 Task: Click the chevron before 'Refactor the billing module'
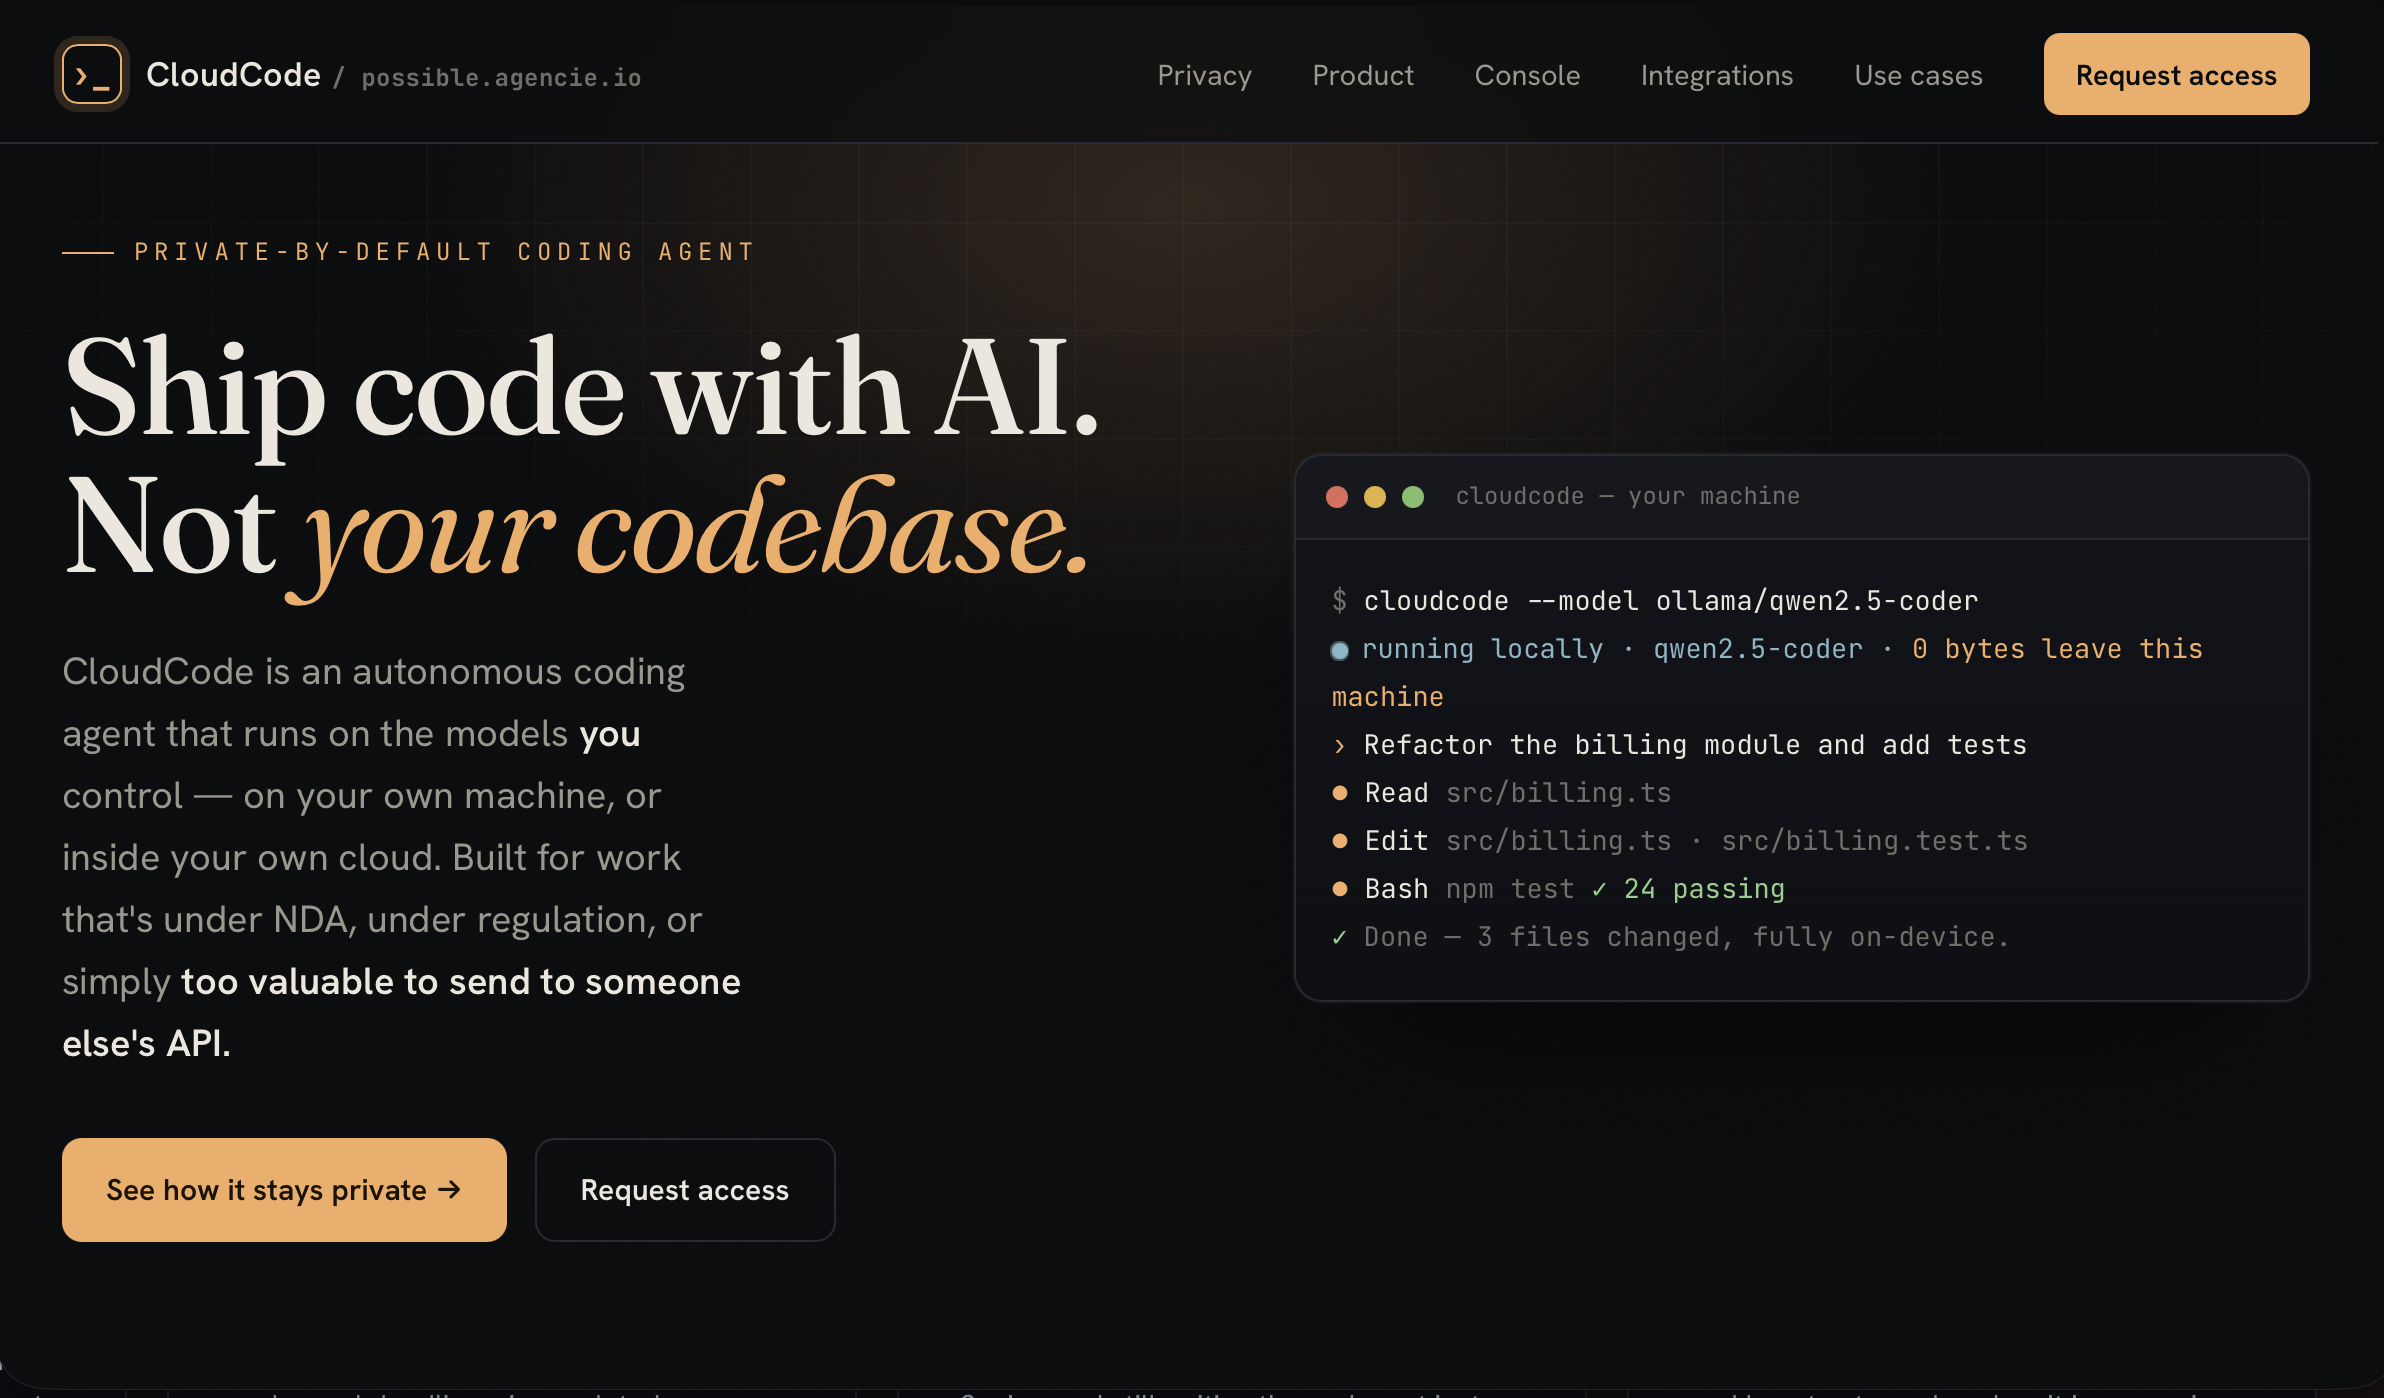click(1340, 746)
